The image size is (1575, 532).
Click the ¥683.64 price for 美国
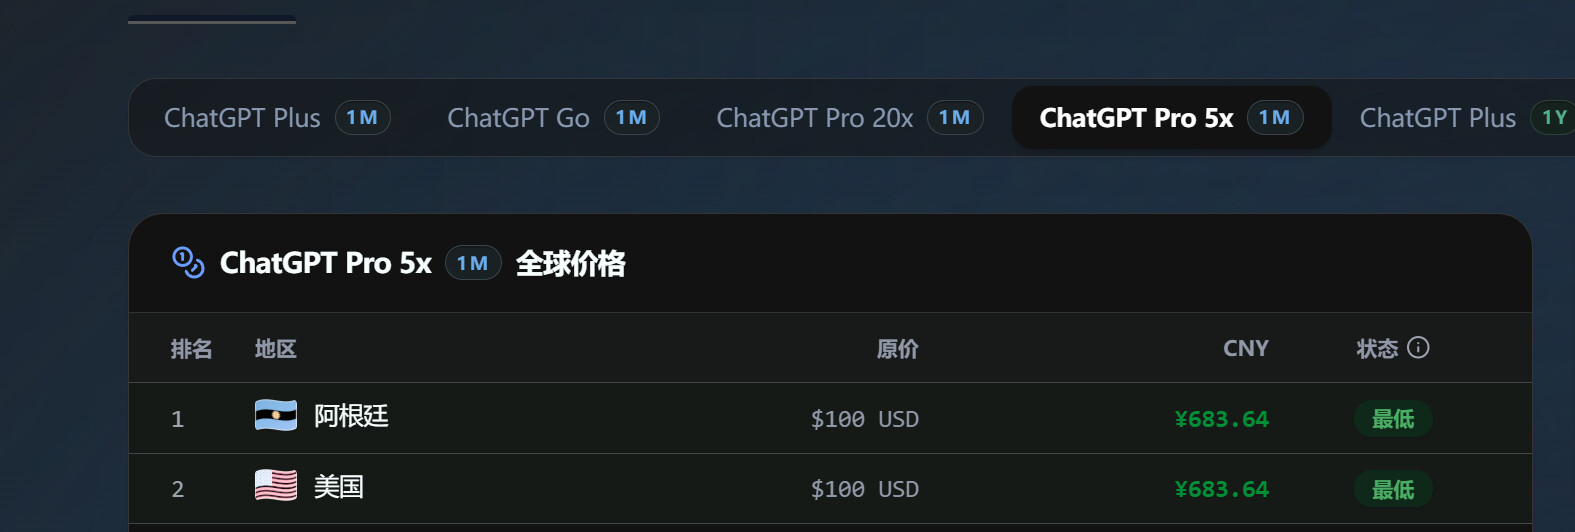click(1221, 489)
